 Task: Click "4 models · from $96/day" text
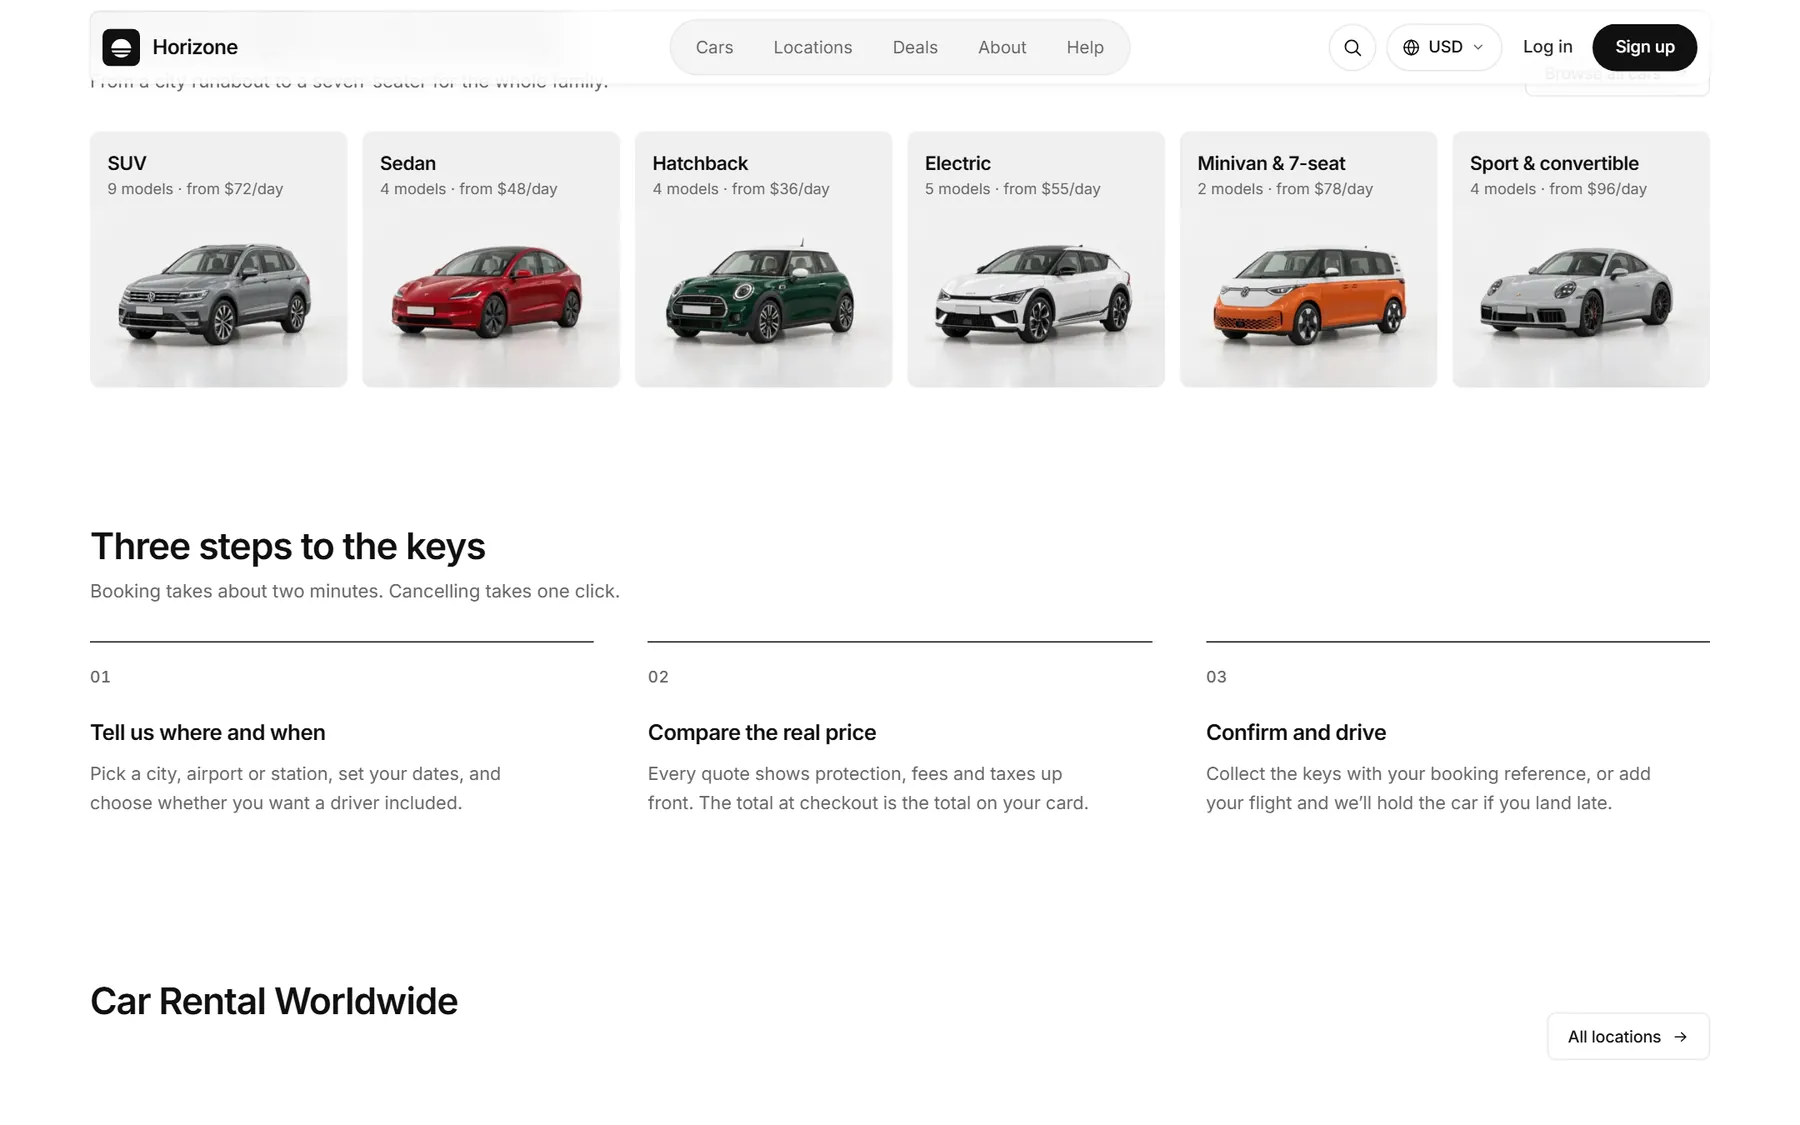pos(1558,189)
